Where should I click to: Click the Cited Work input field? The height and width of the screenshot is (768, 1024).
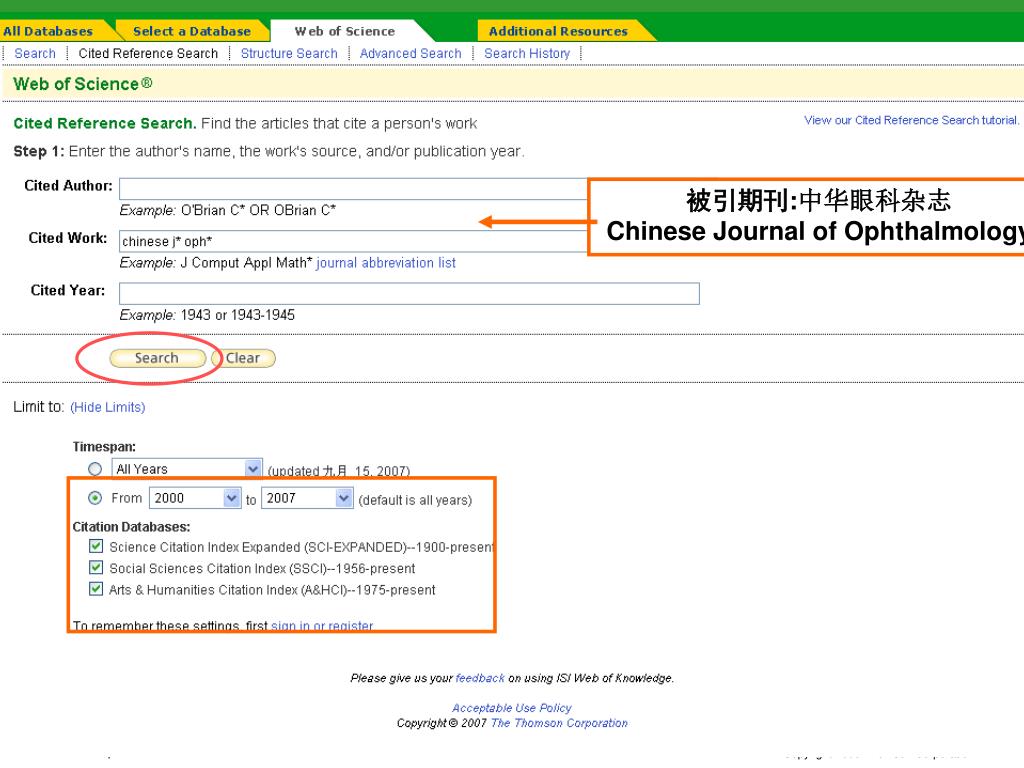pos(353,241)
